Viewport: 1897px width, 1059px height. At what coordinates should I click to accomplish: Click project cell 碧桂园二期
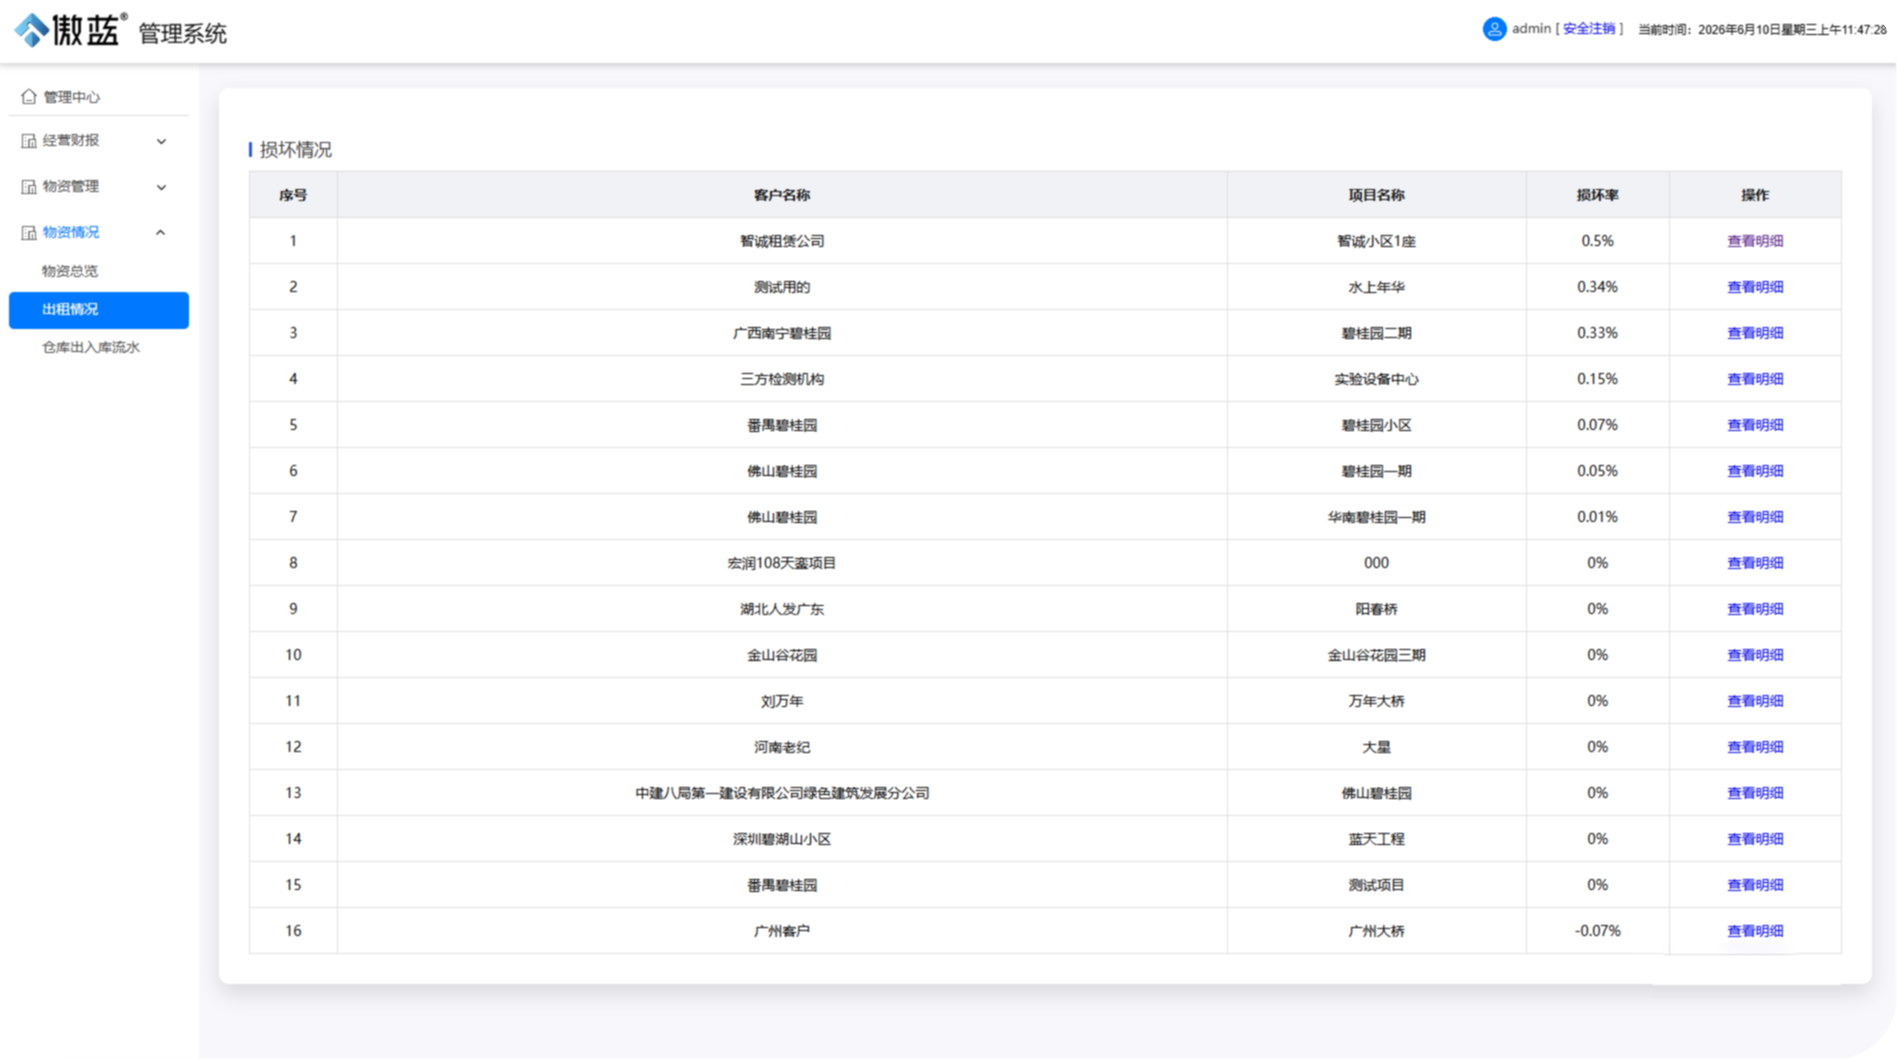tap(1376, 333)
